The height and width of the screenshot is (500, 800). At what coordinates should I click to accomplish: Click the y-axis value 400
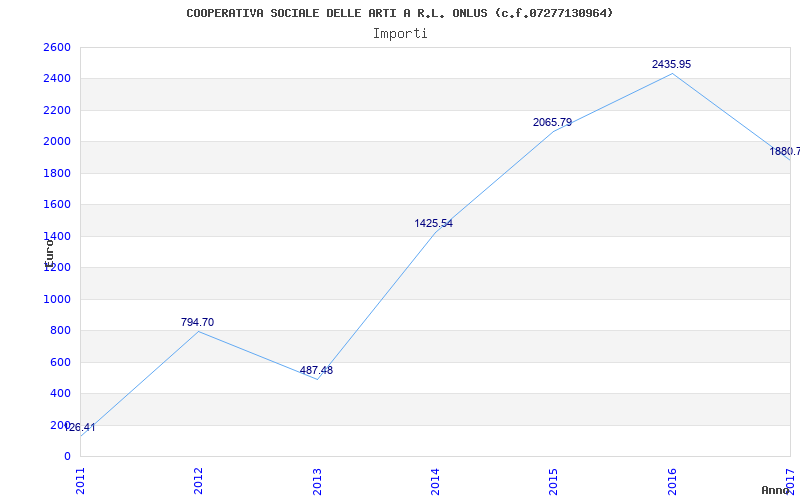(61, 393)
